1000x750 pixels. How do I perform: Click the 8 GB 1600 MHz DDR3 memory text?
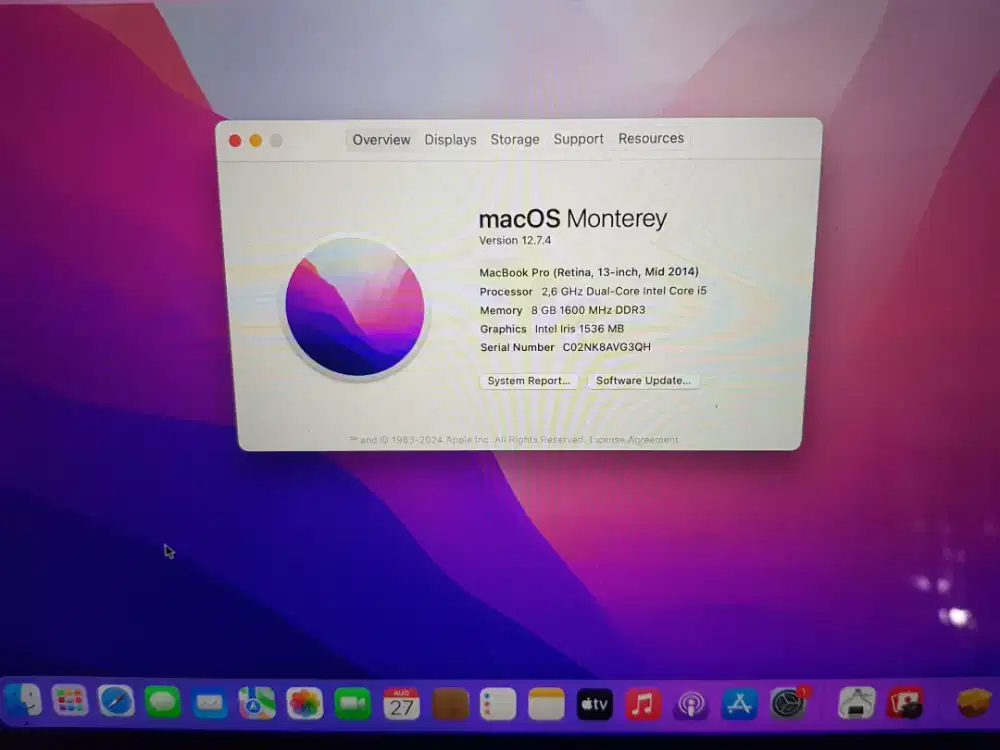click(x=588, y=310)
